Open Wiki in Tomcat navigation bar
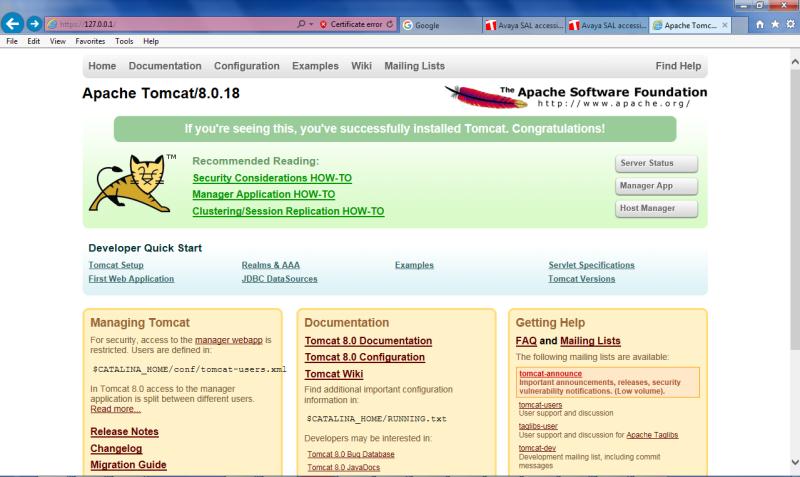 (361, 66)
